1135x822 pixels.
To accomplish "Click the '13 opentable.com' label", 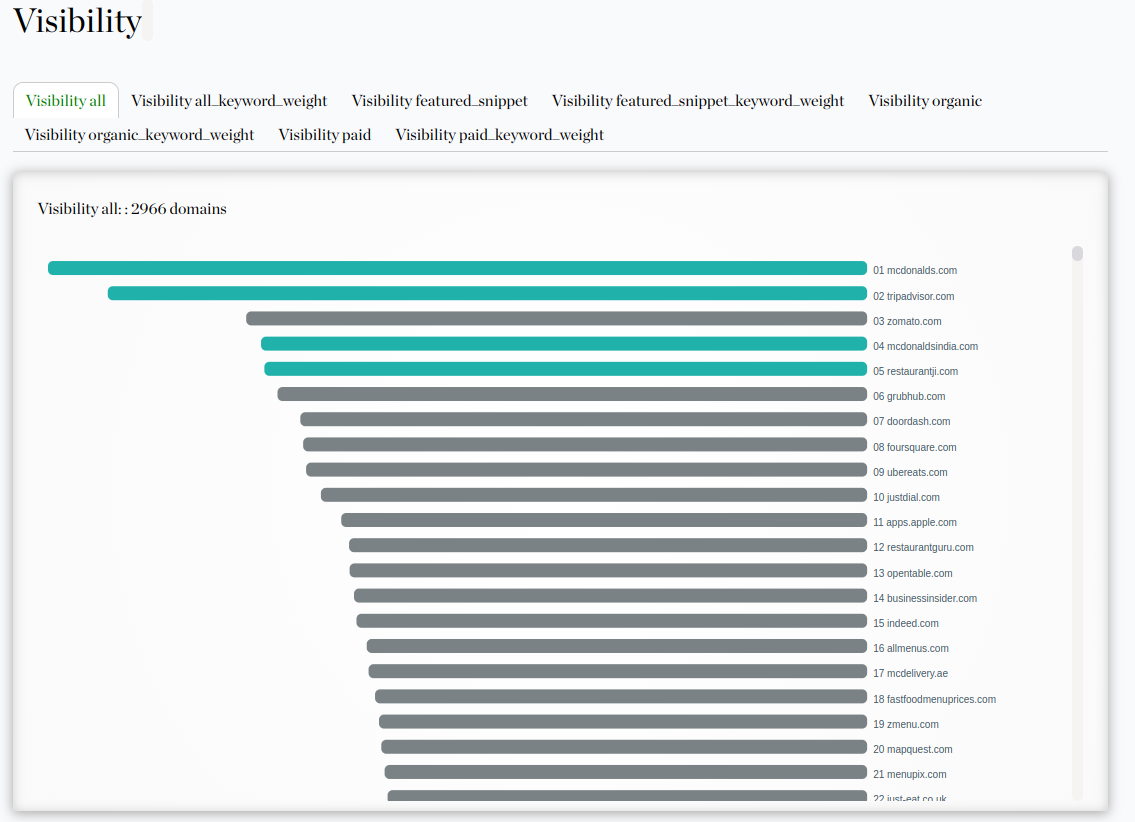I will (x=913, y=573).
